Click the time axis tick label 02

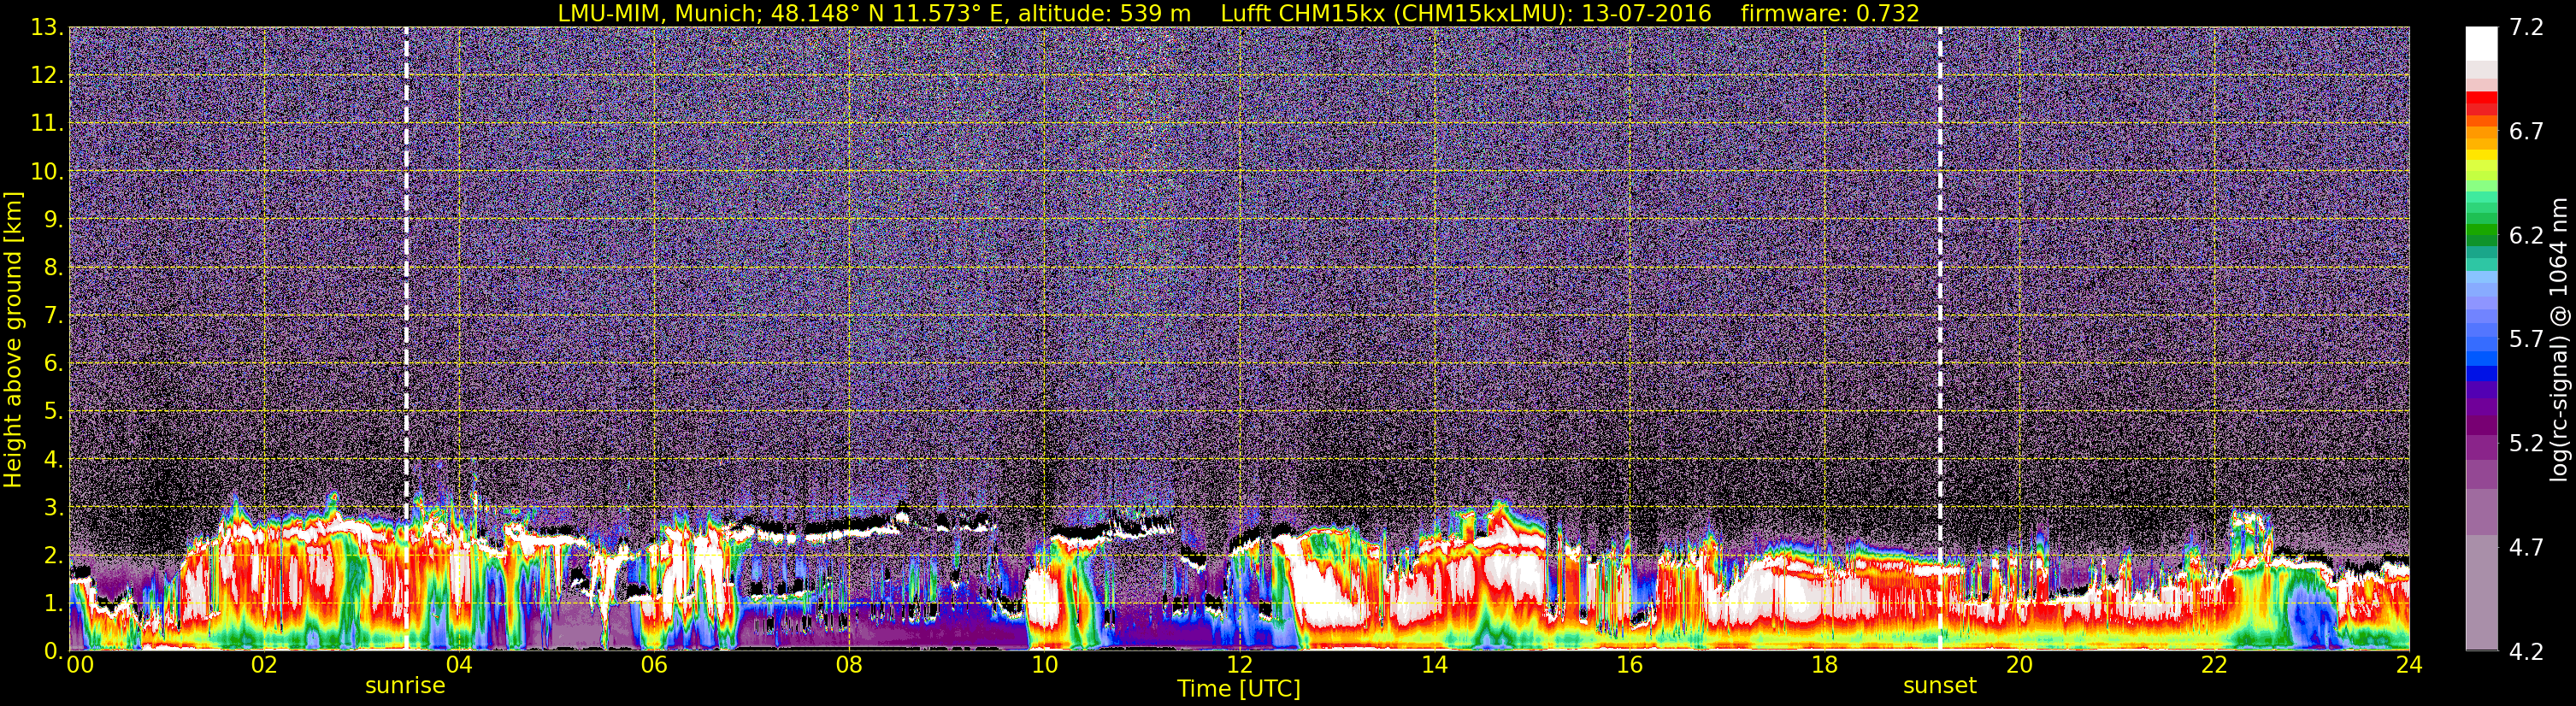coord(264,666)
